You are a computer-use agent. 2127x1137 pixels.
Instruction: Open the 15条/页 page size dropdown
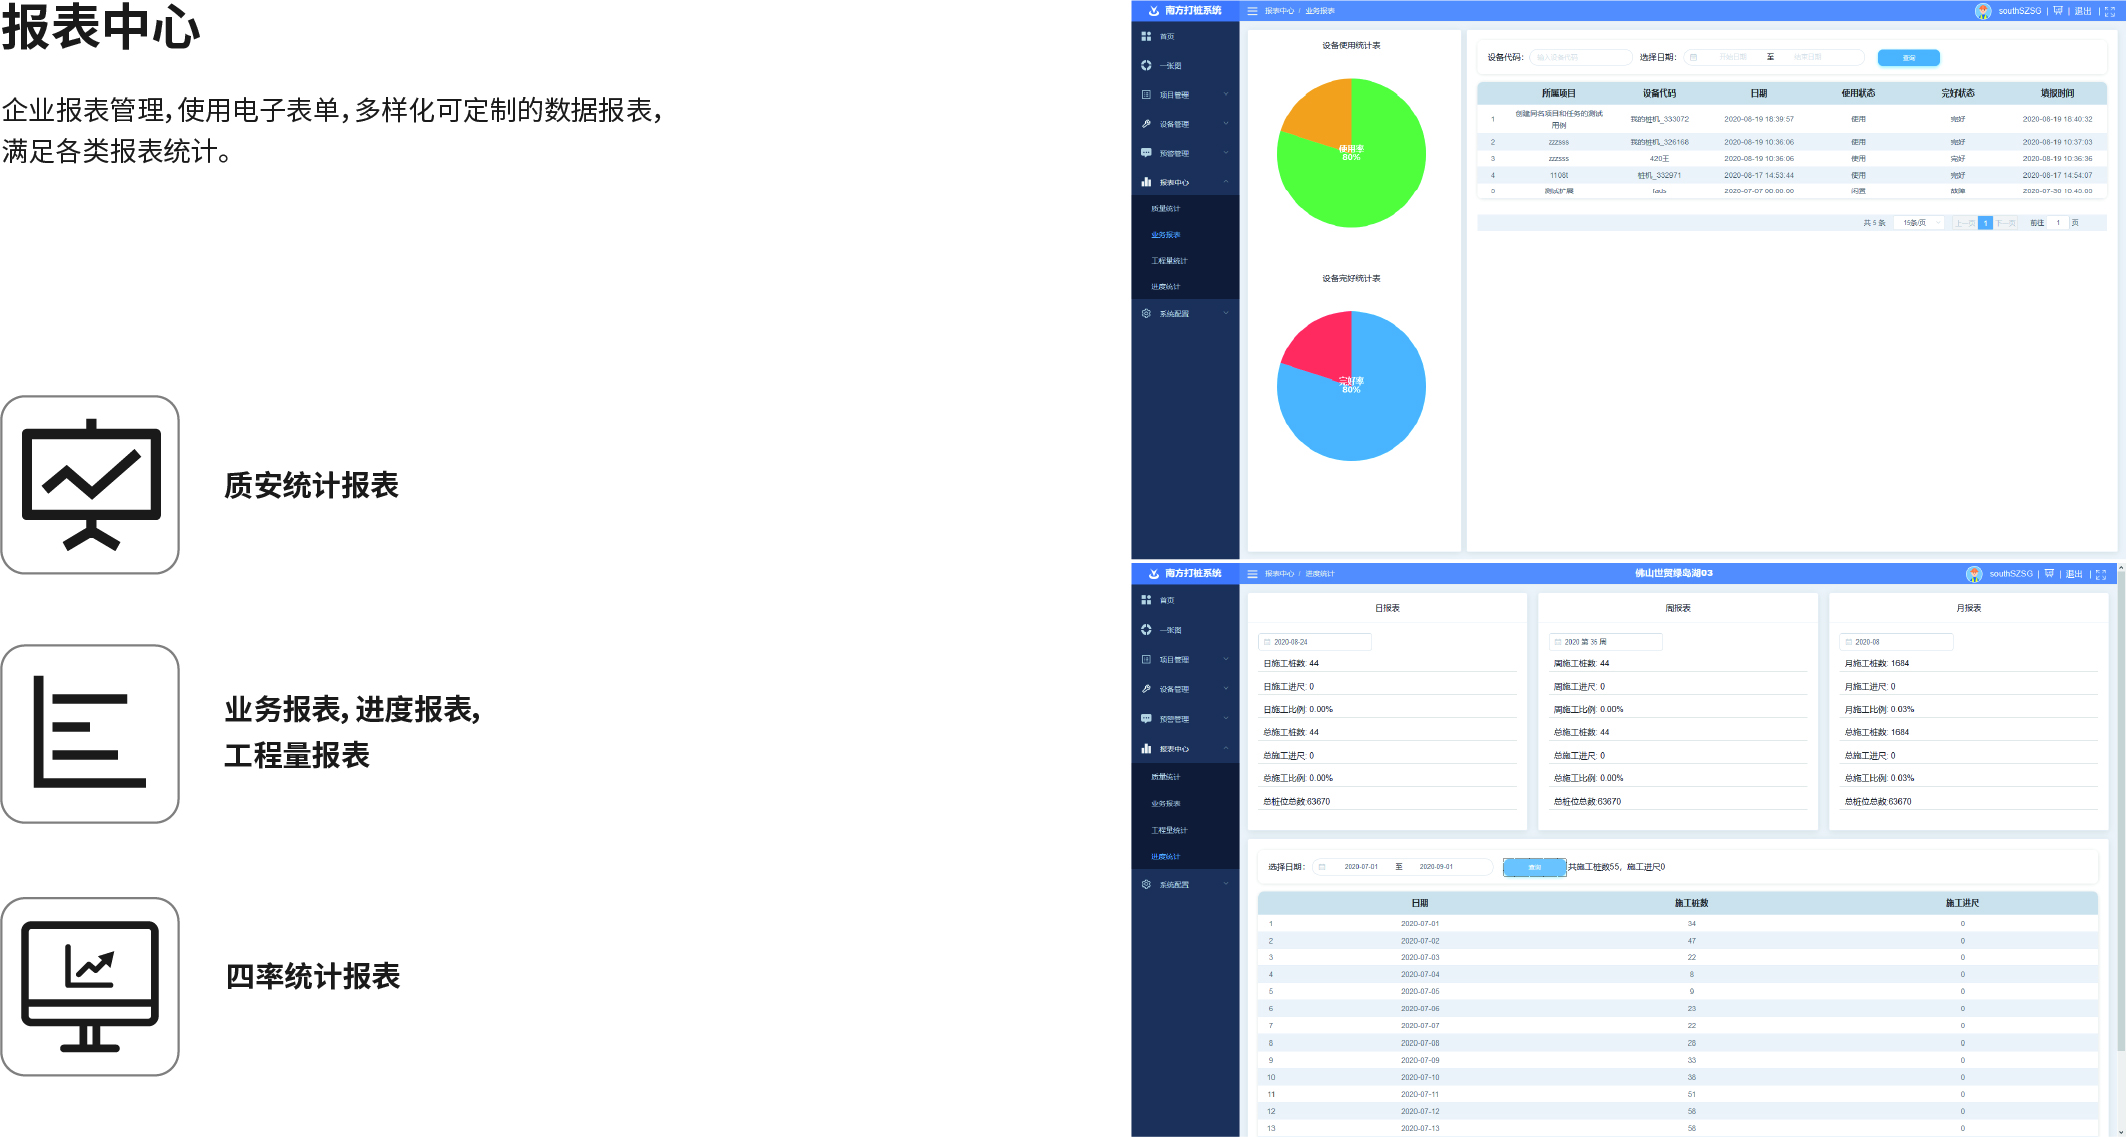pos(1918,223)
